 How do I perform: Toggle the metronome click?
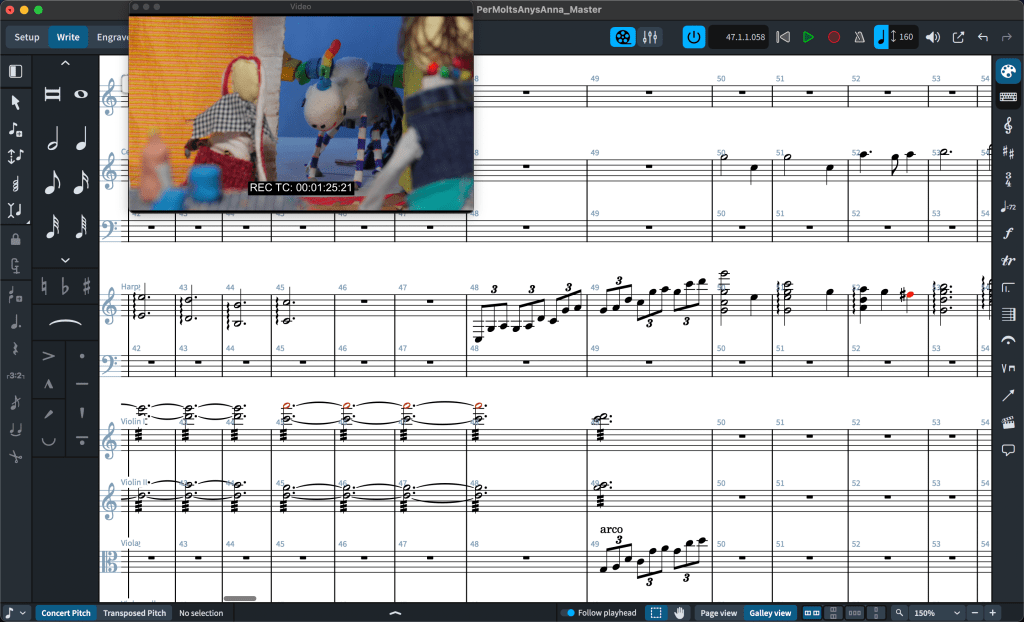858,37
